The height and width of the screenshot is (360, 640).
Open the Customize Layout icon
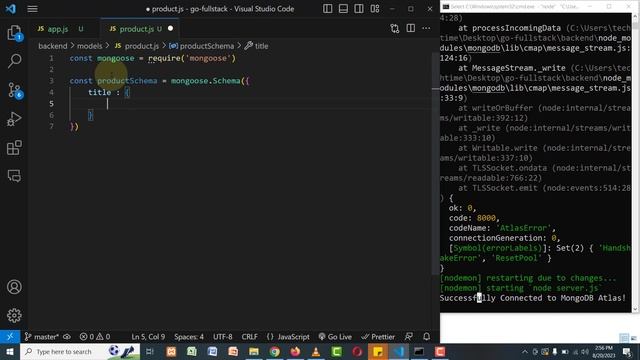[x=375, y=9]
